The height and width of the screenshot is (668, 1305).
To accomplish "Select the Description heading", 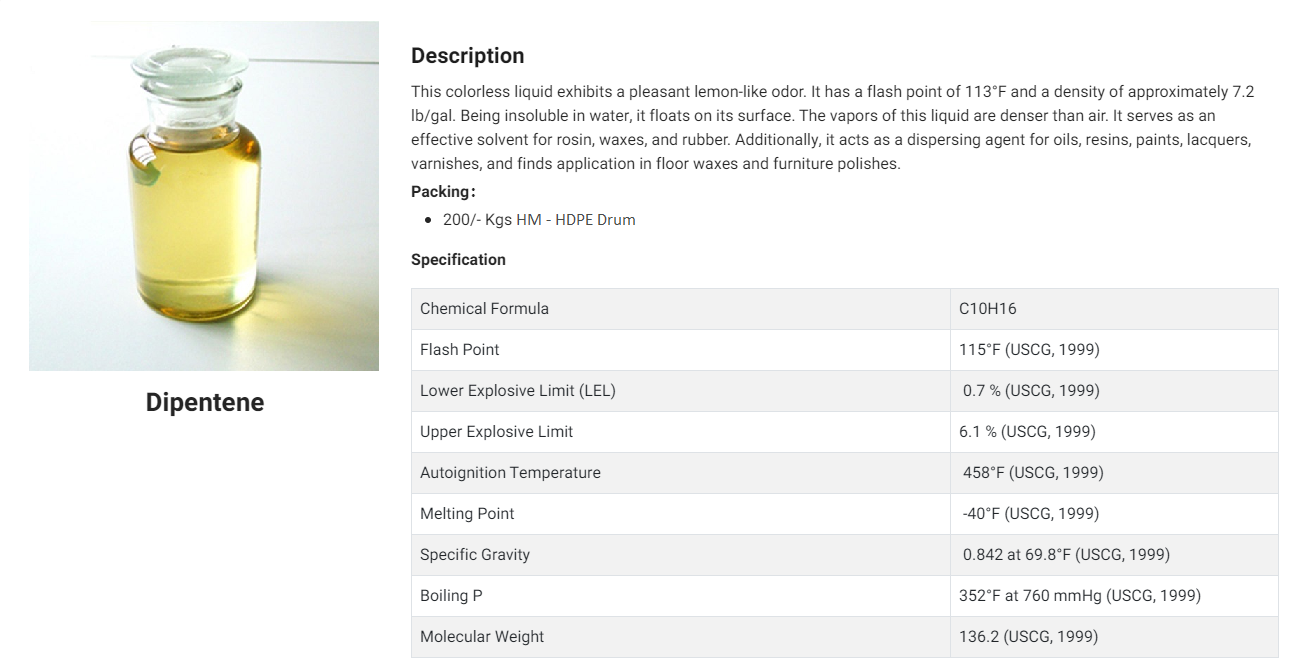I will (467, 56).
